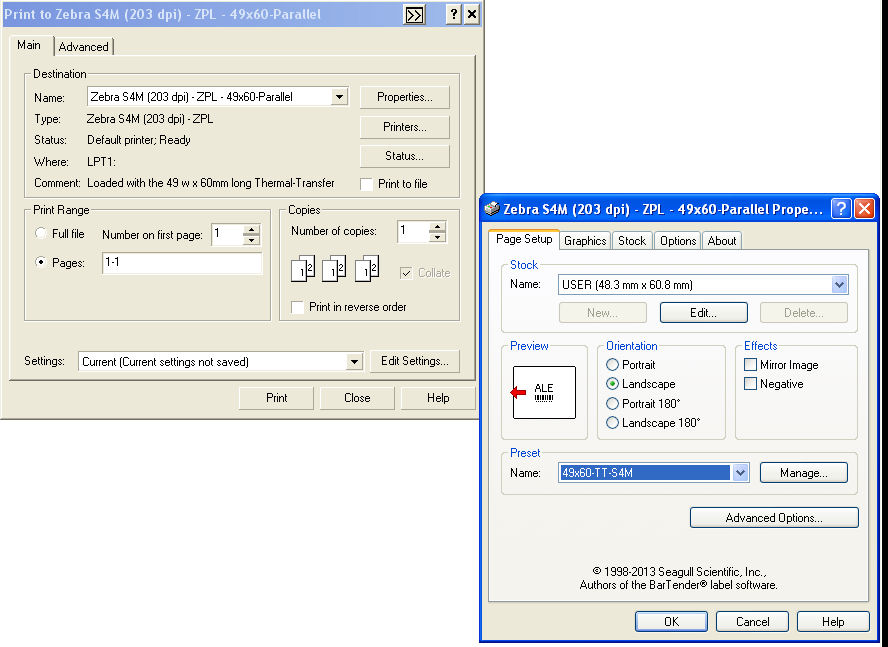Select Landscape orientation

(x=612, y=384)
